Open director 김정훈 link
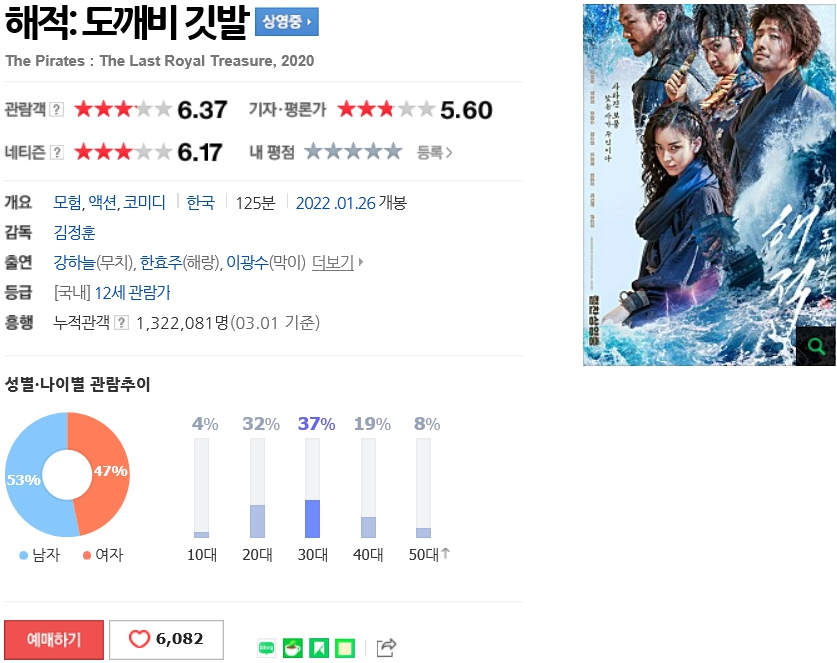The height and width of the screenshot is (663, 837). pyautogui.click(x=74, y=232)
